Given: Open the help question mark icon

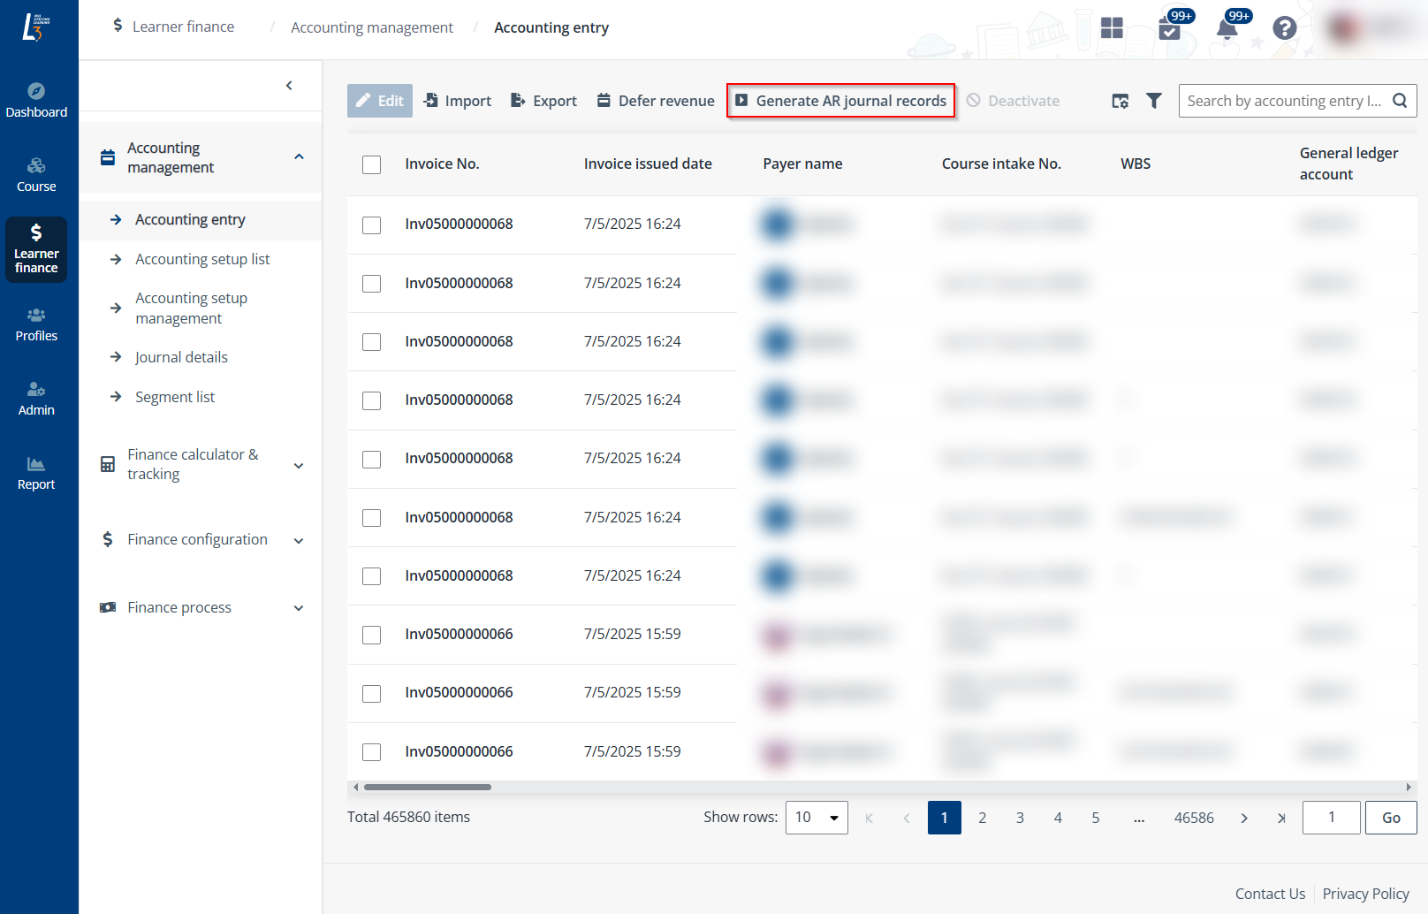Looking at the screenshot, I should click(x=1285, y=28).
